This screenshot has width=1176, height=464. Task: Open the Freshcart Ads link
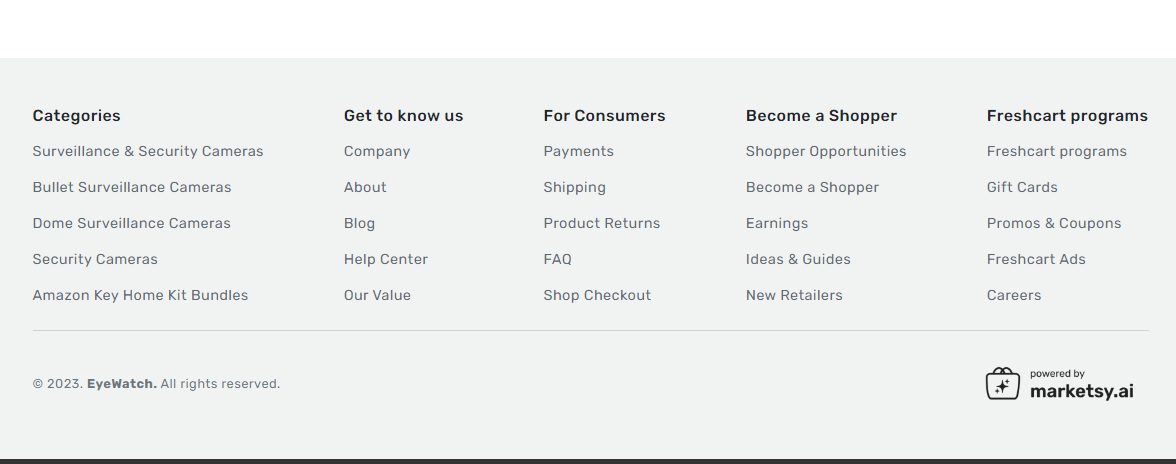[1036, 259]
